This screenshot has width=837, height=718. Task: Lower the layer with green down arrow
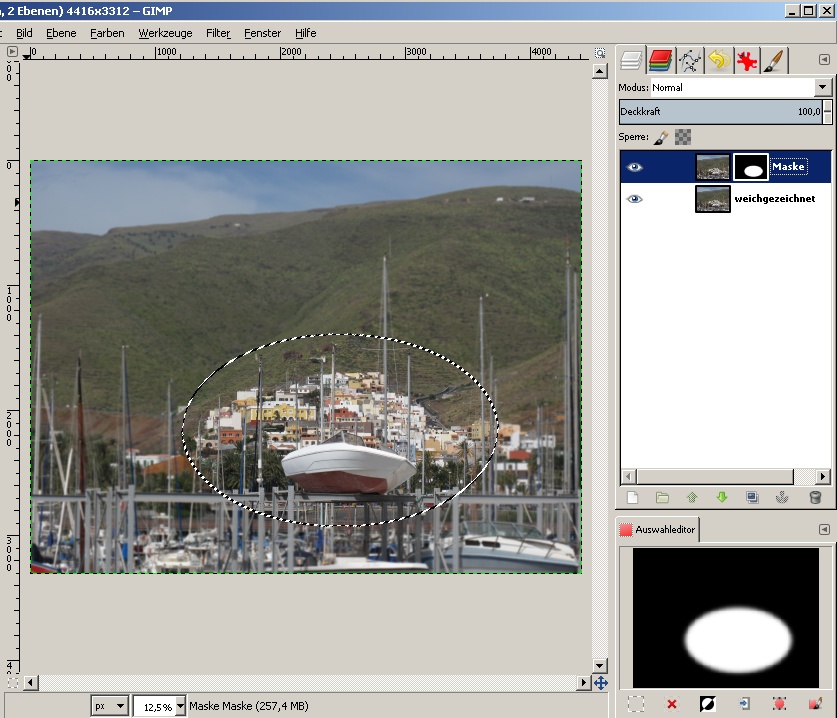(722, 497)
